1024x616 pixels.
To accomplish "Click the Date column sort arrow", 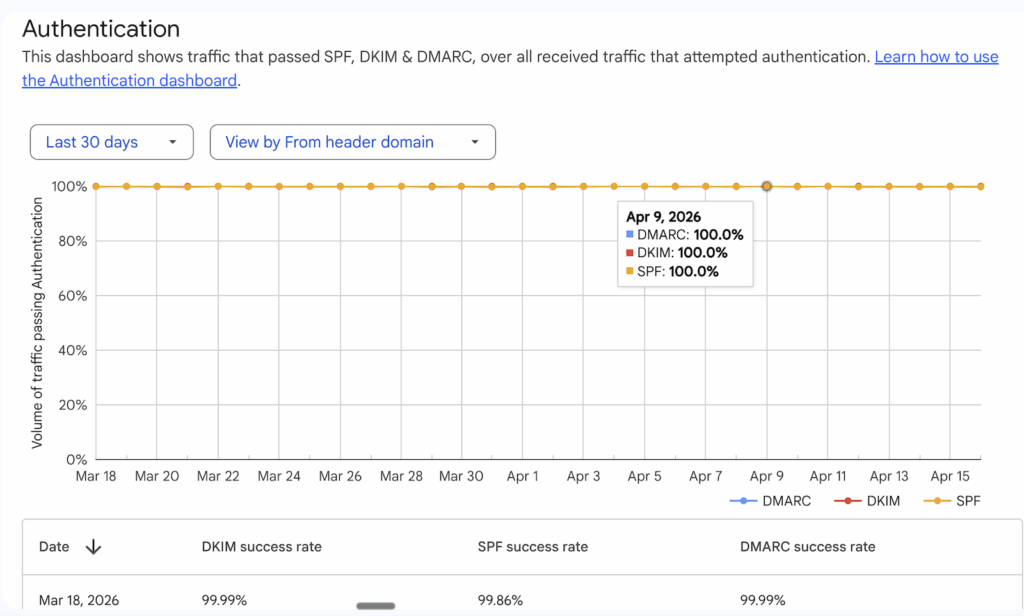I will tap(93, 547).
